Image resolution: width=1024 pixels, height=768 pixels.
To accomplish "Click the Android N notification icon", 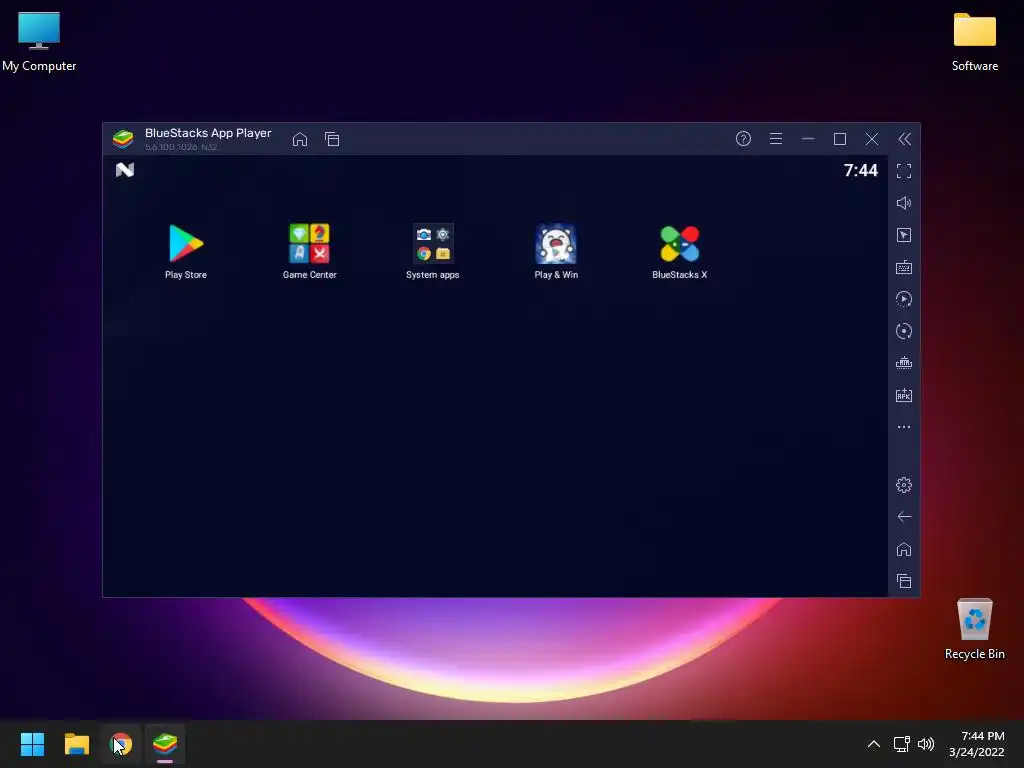I will point(125,170).
